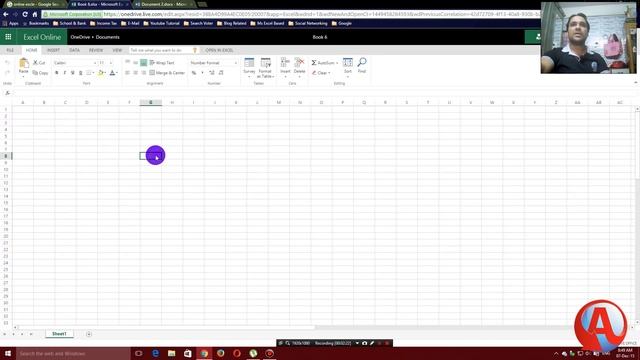Viewport: 640px width, 360px height.
Task: Toggle Wrap Text
Action: (x=162, y=62)
